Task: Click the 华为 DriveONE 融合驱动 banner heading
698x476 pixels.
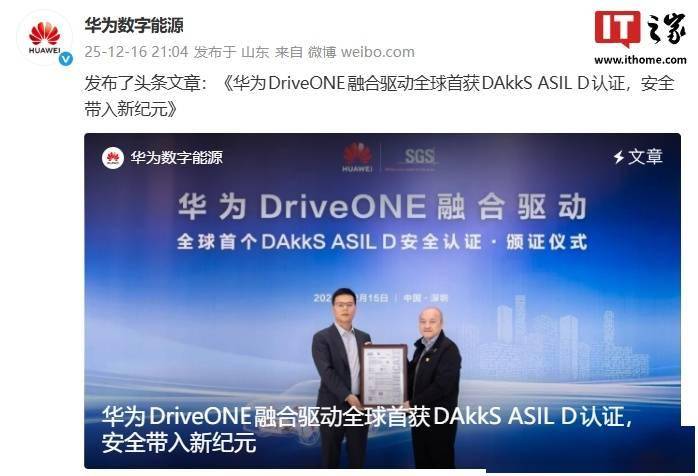Action: click(382, 207)
